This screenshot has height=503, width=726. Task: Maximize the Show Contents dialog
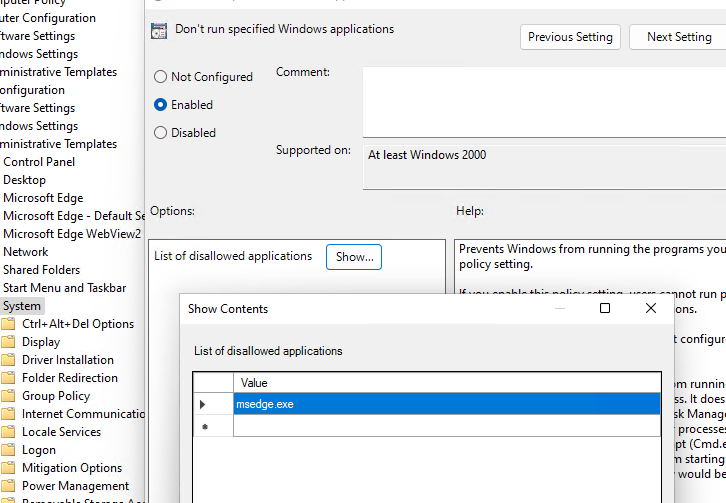[x=605, y=309]
